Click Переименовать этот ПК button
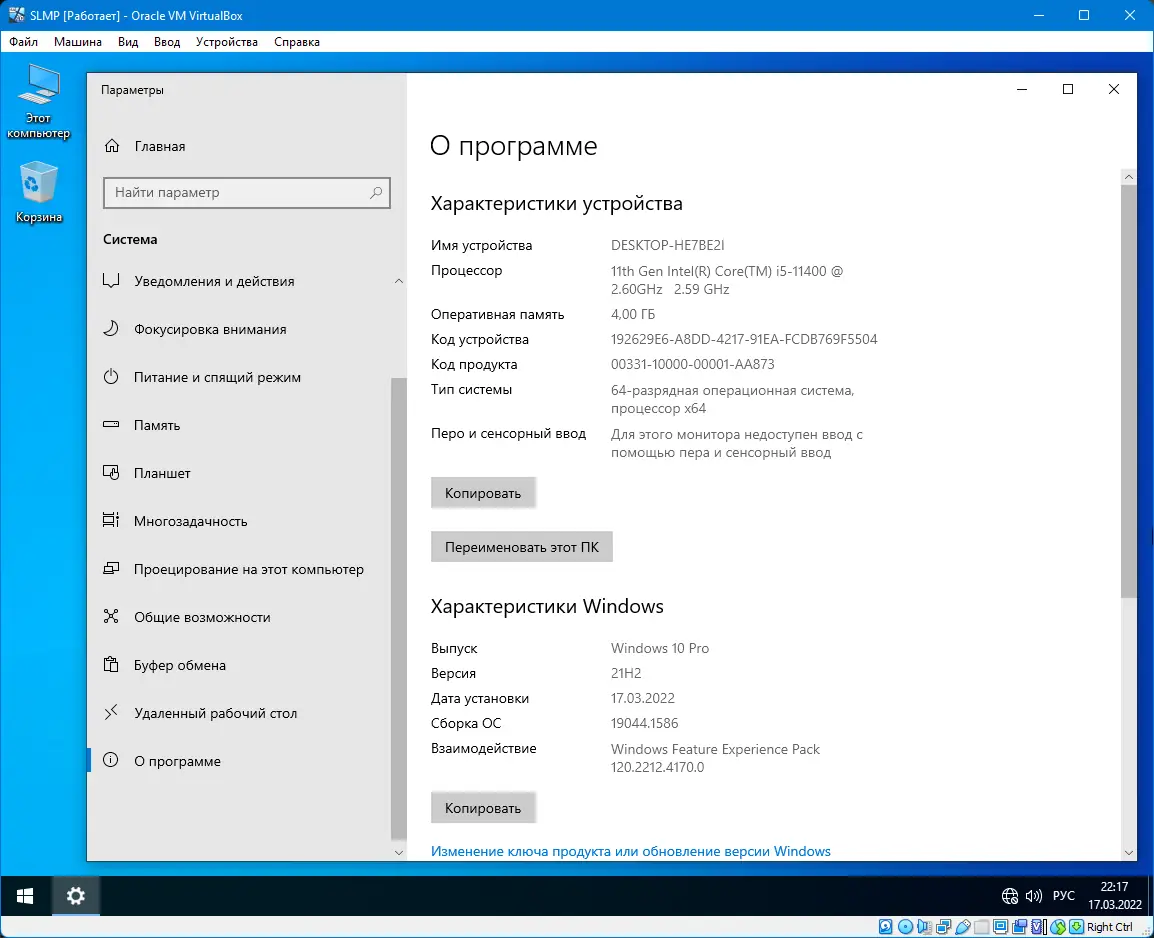 point(522,547)
